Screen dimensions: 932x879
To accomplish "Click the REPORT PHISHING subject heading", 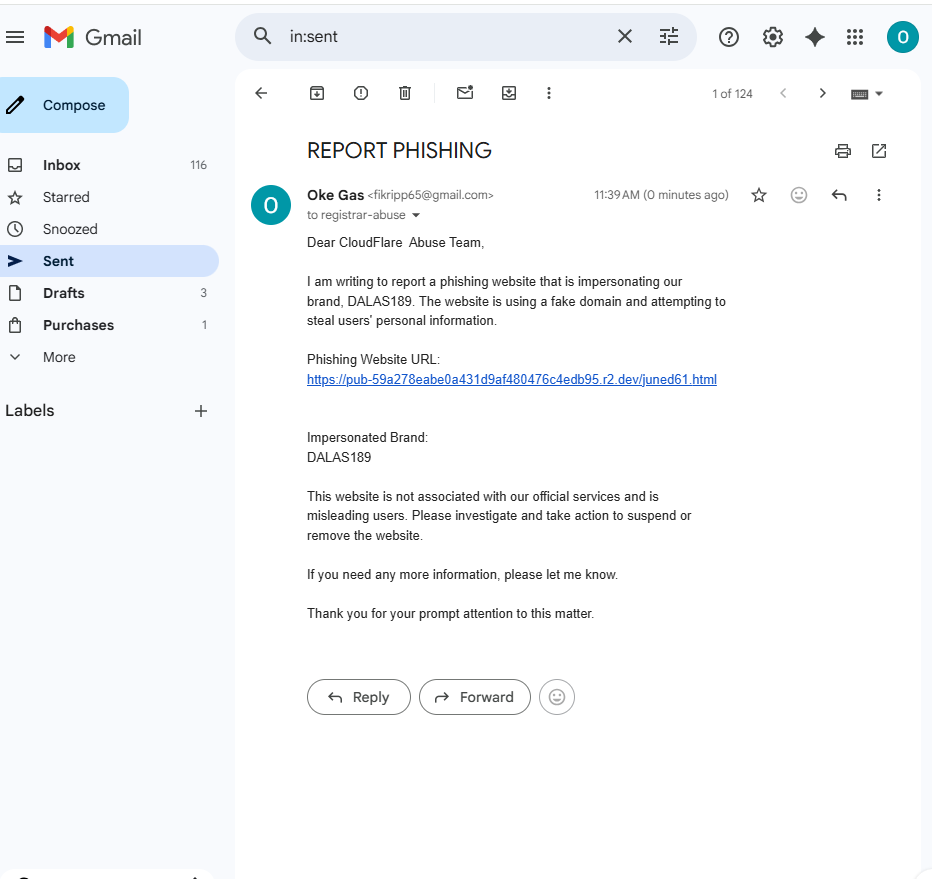I will (399, 150).
